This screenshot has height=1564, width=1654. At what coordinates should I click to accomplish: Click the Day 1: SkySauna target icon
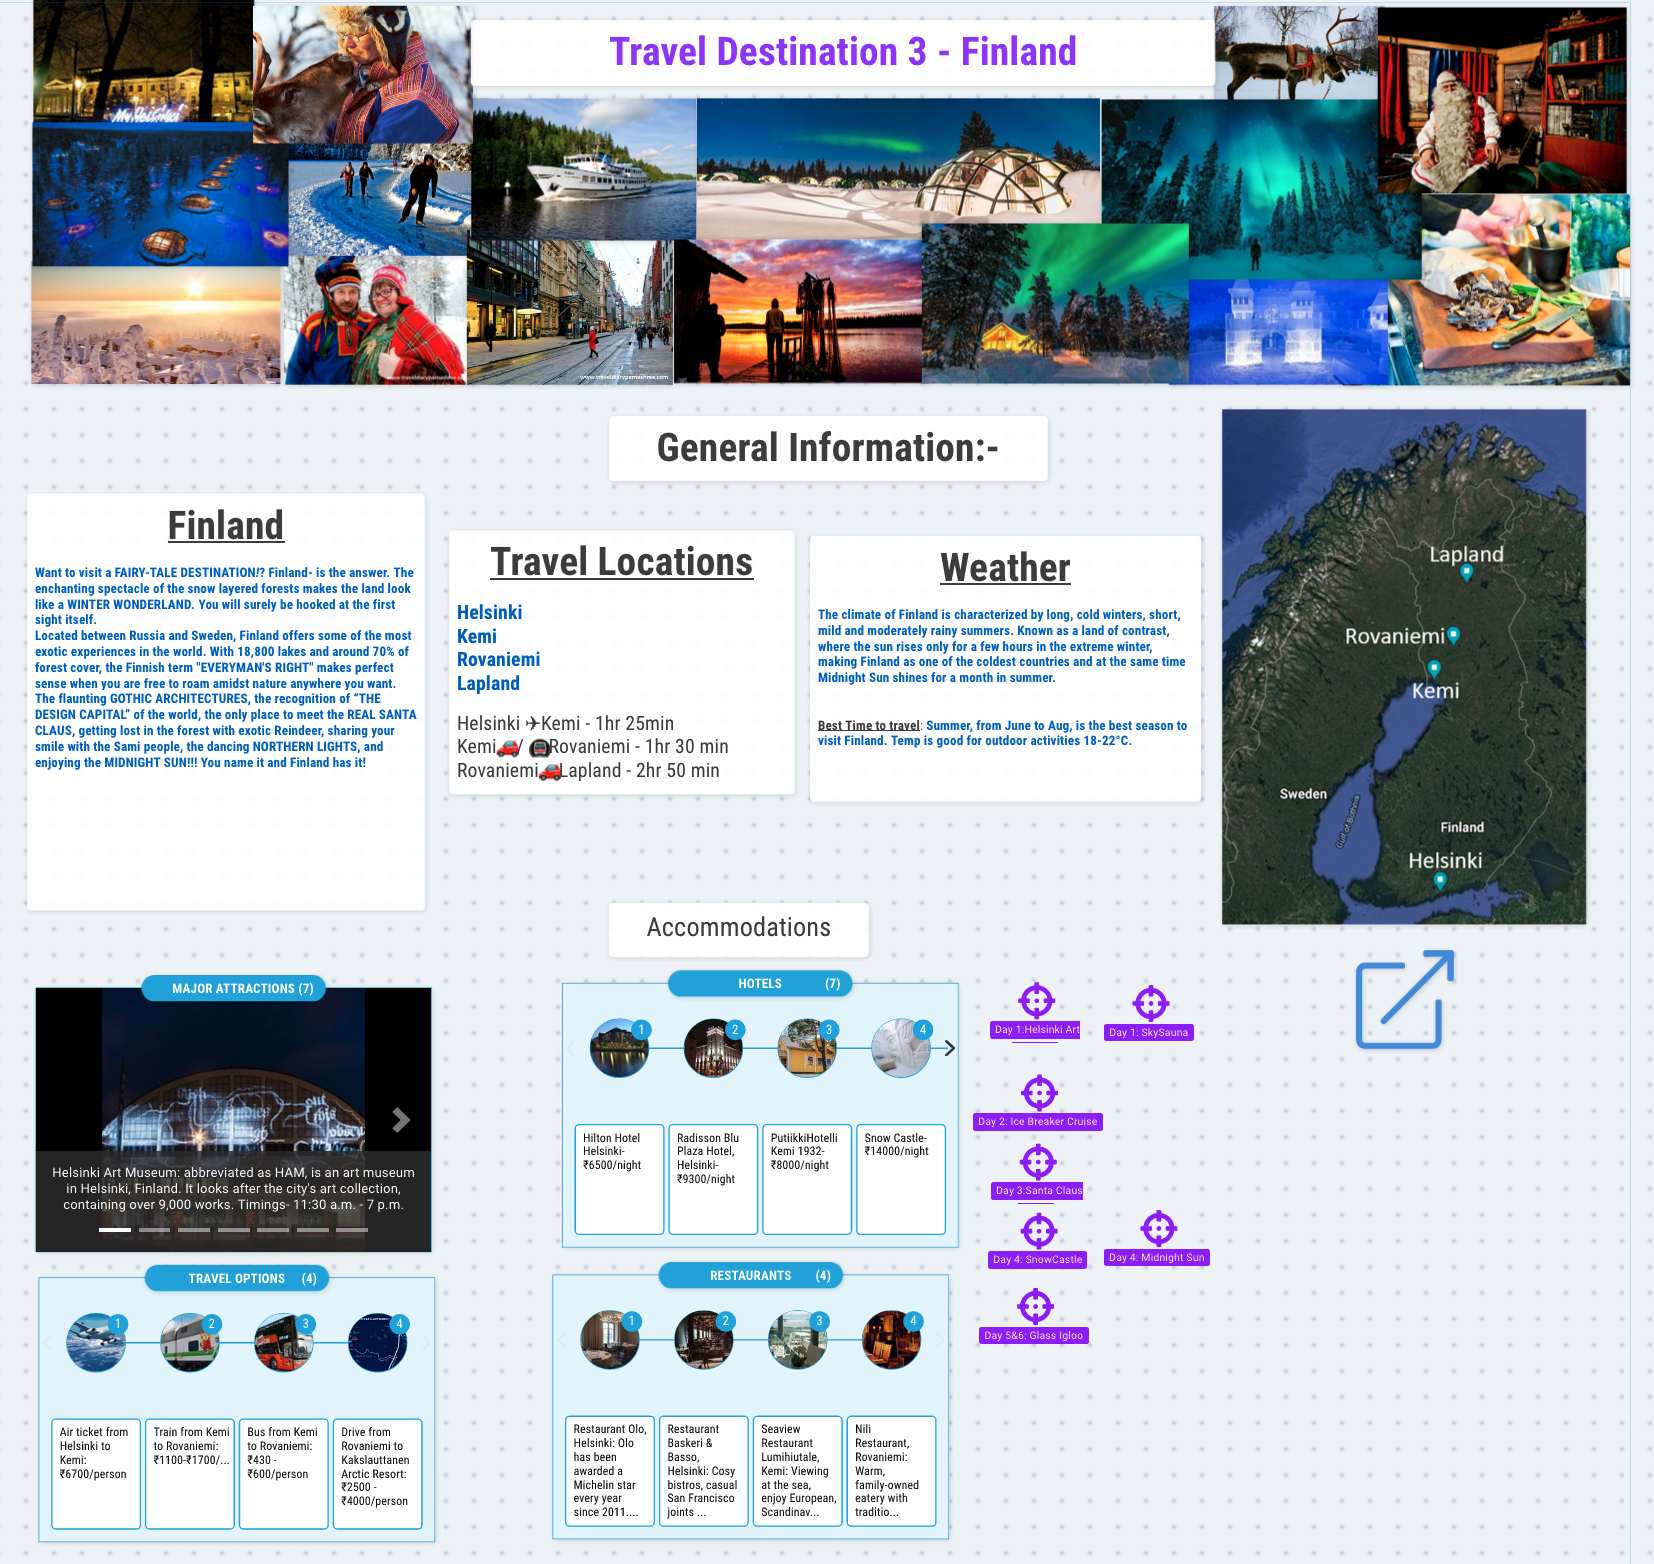click(1150, 1003)
